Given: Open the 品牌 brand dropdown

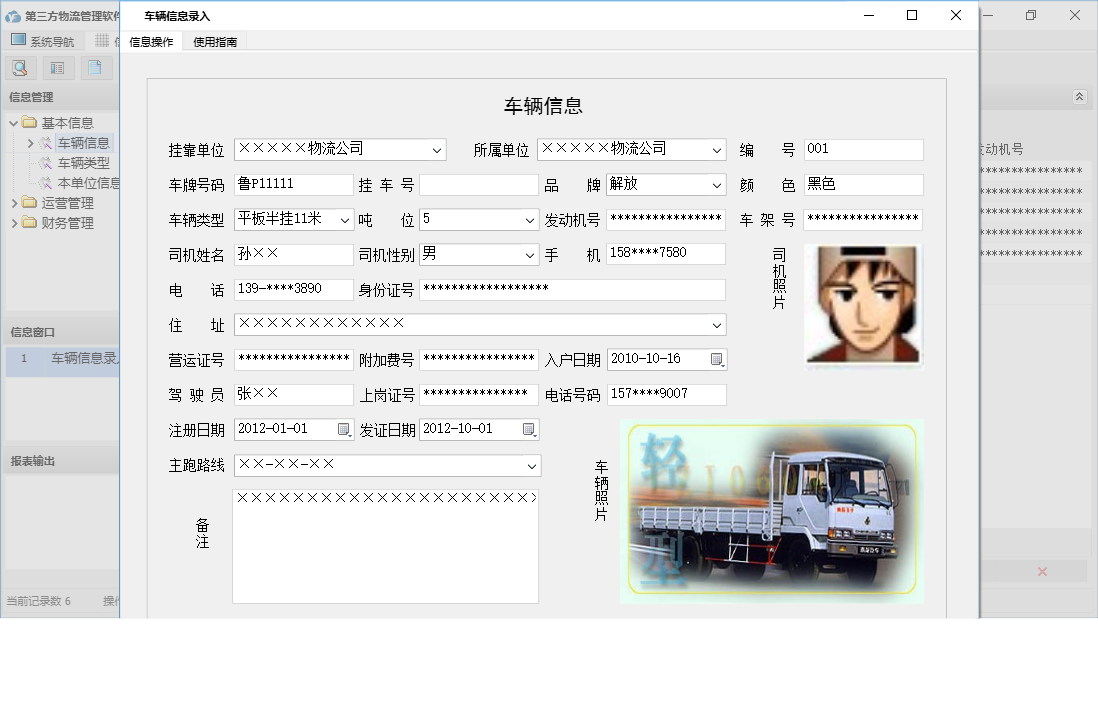Looking at the screenshot, I should click(x=717, y=186).
